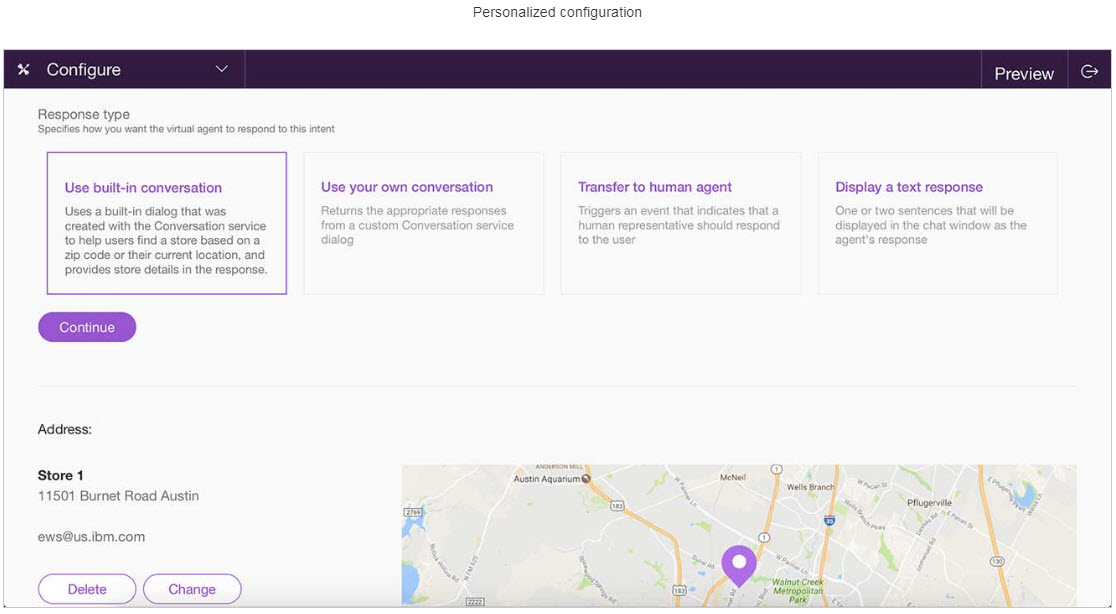Click the Interstate 35 shield on the map
Image resolution: width=1116 pixels, height=614 pixels.
point(829,521)
